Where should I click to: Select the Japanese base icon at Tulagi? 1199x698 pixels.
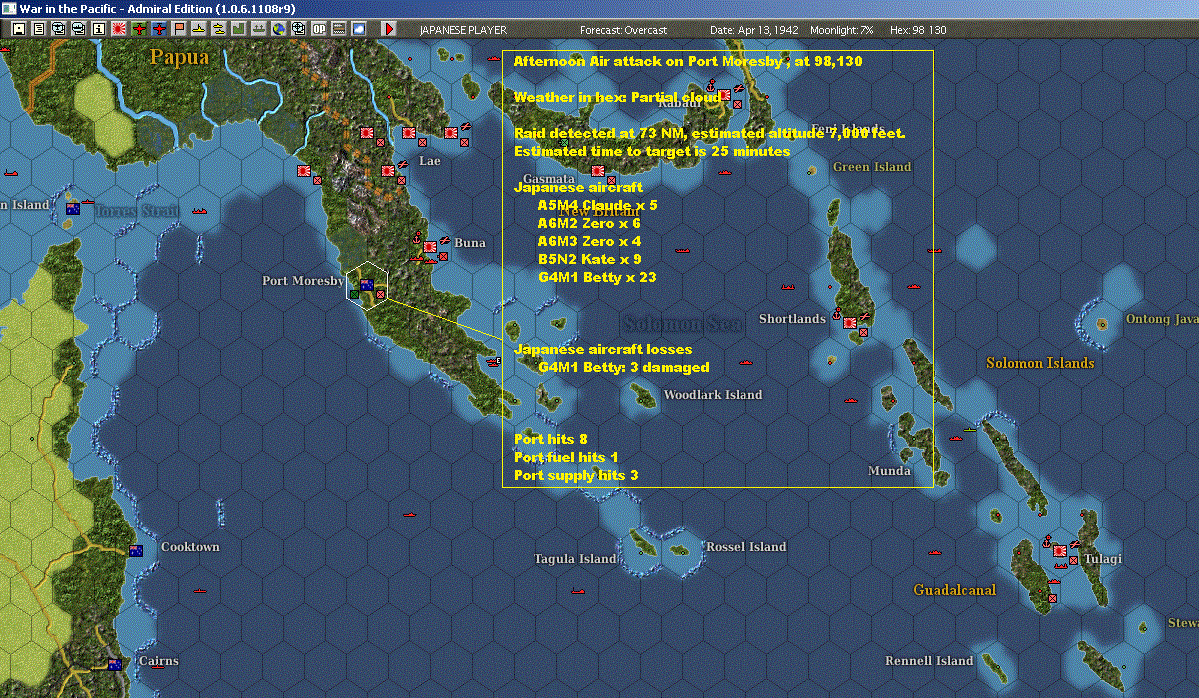click(x=1060, y=551)
